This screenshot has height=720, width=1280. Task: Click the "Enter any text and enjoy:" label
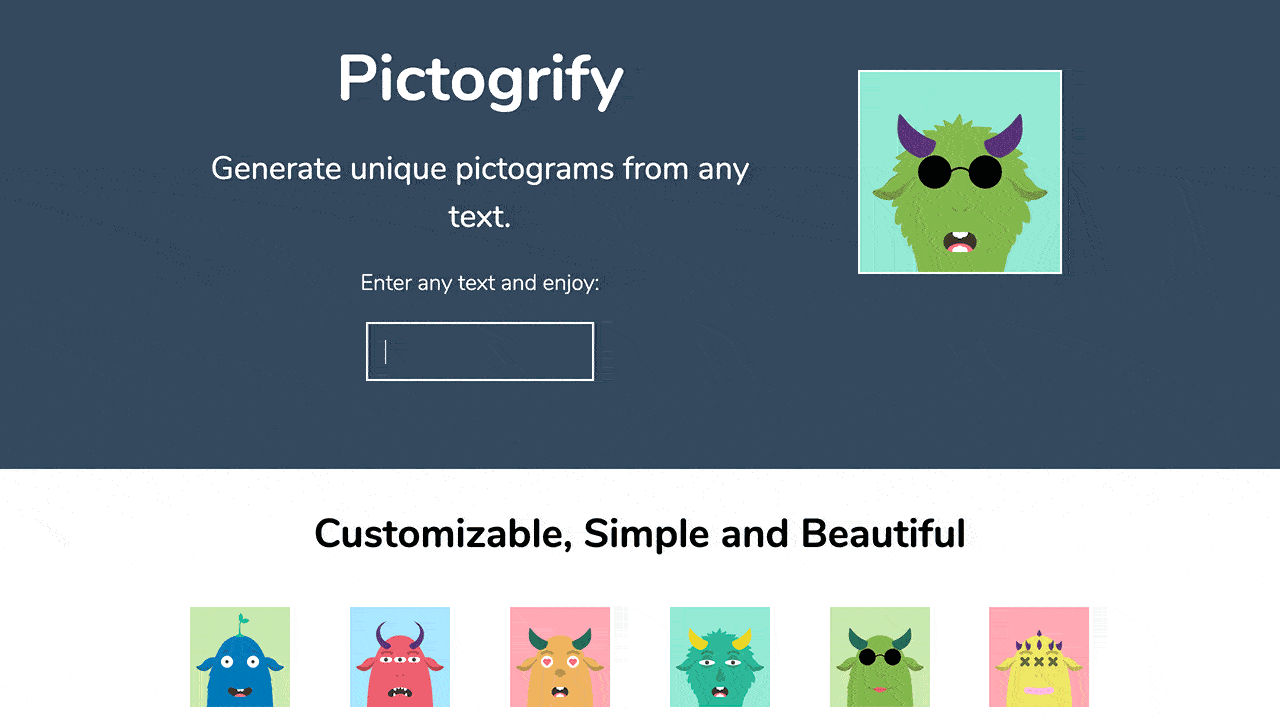click(480, 283)
